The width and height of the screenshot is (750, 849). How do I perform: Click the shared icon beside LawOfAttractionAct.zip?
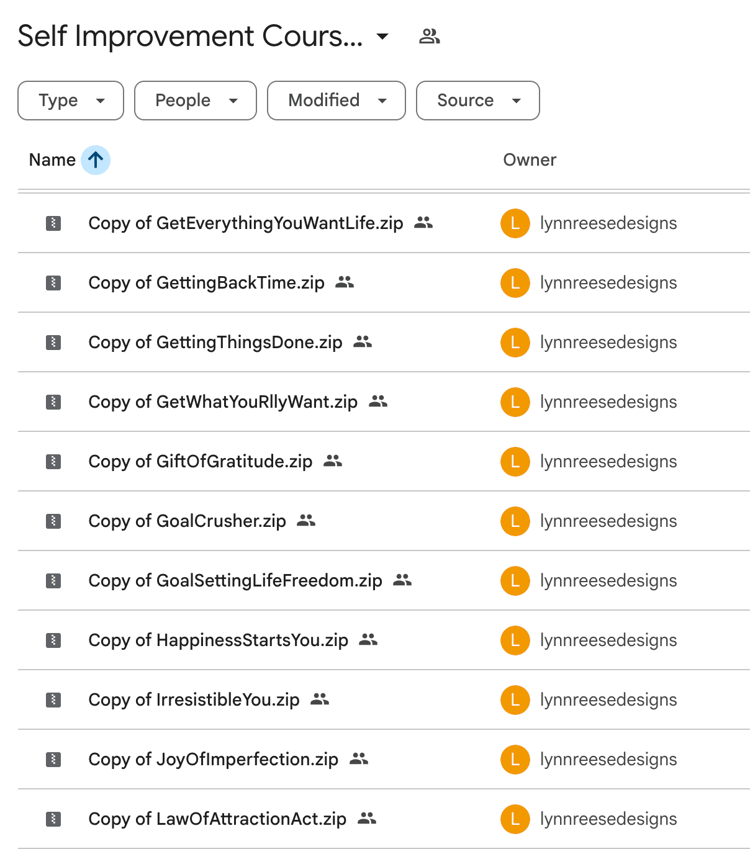coord(367,819)
